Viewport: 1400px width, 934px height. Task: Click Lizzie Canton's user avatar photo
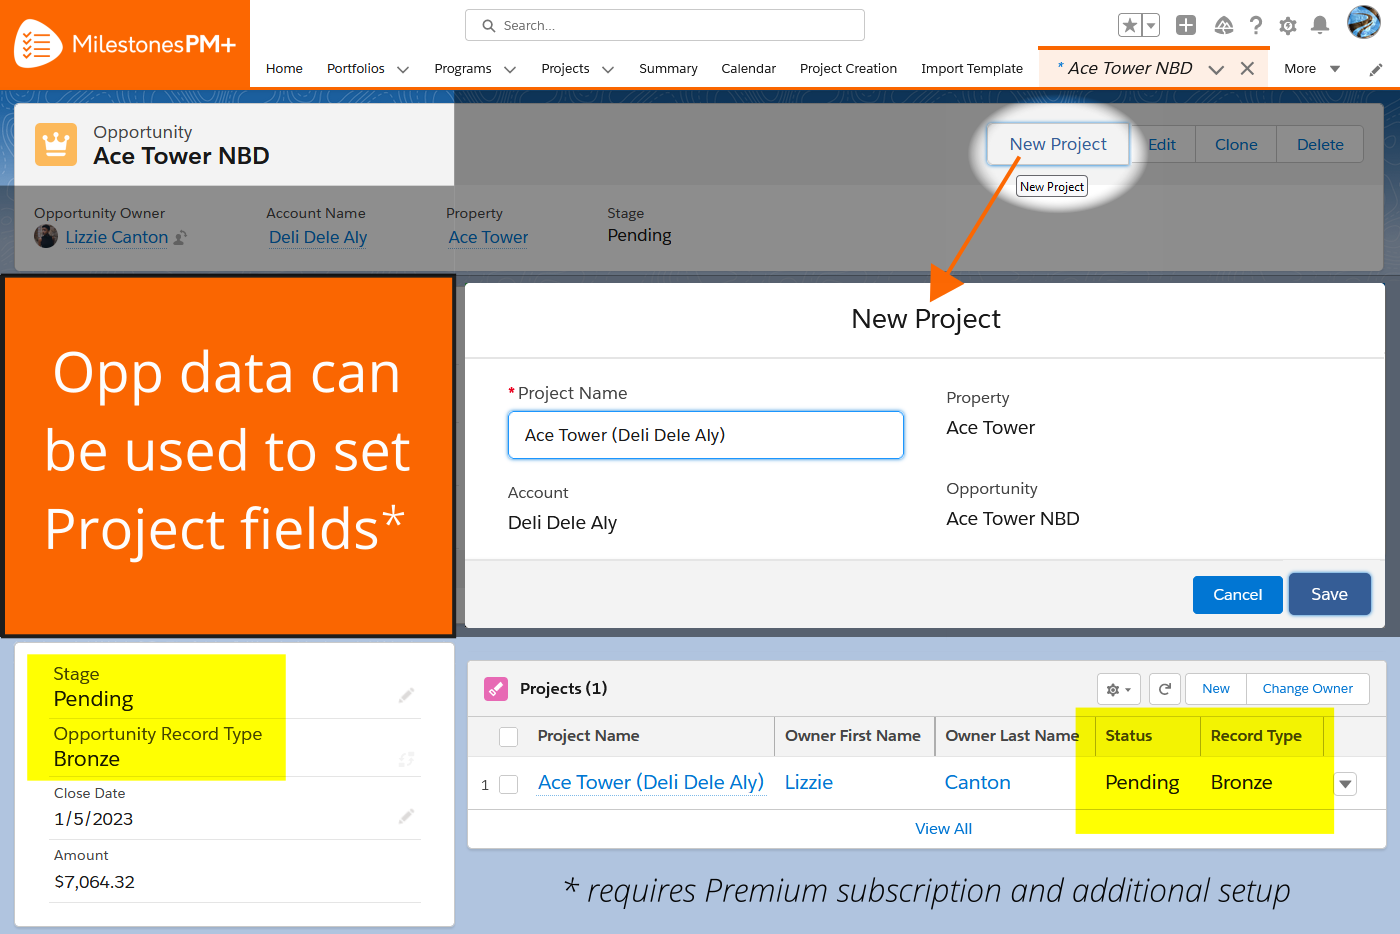(x=46, y=236)
